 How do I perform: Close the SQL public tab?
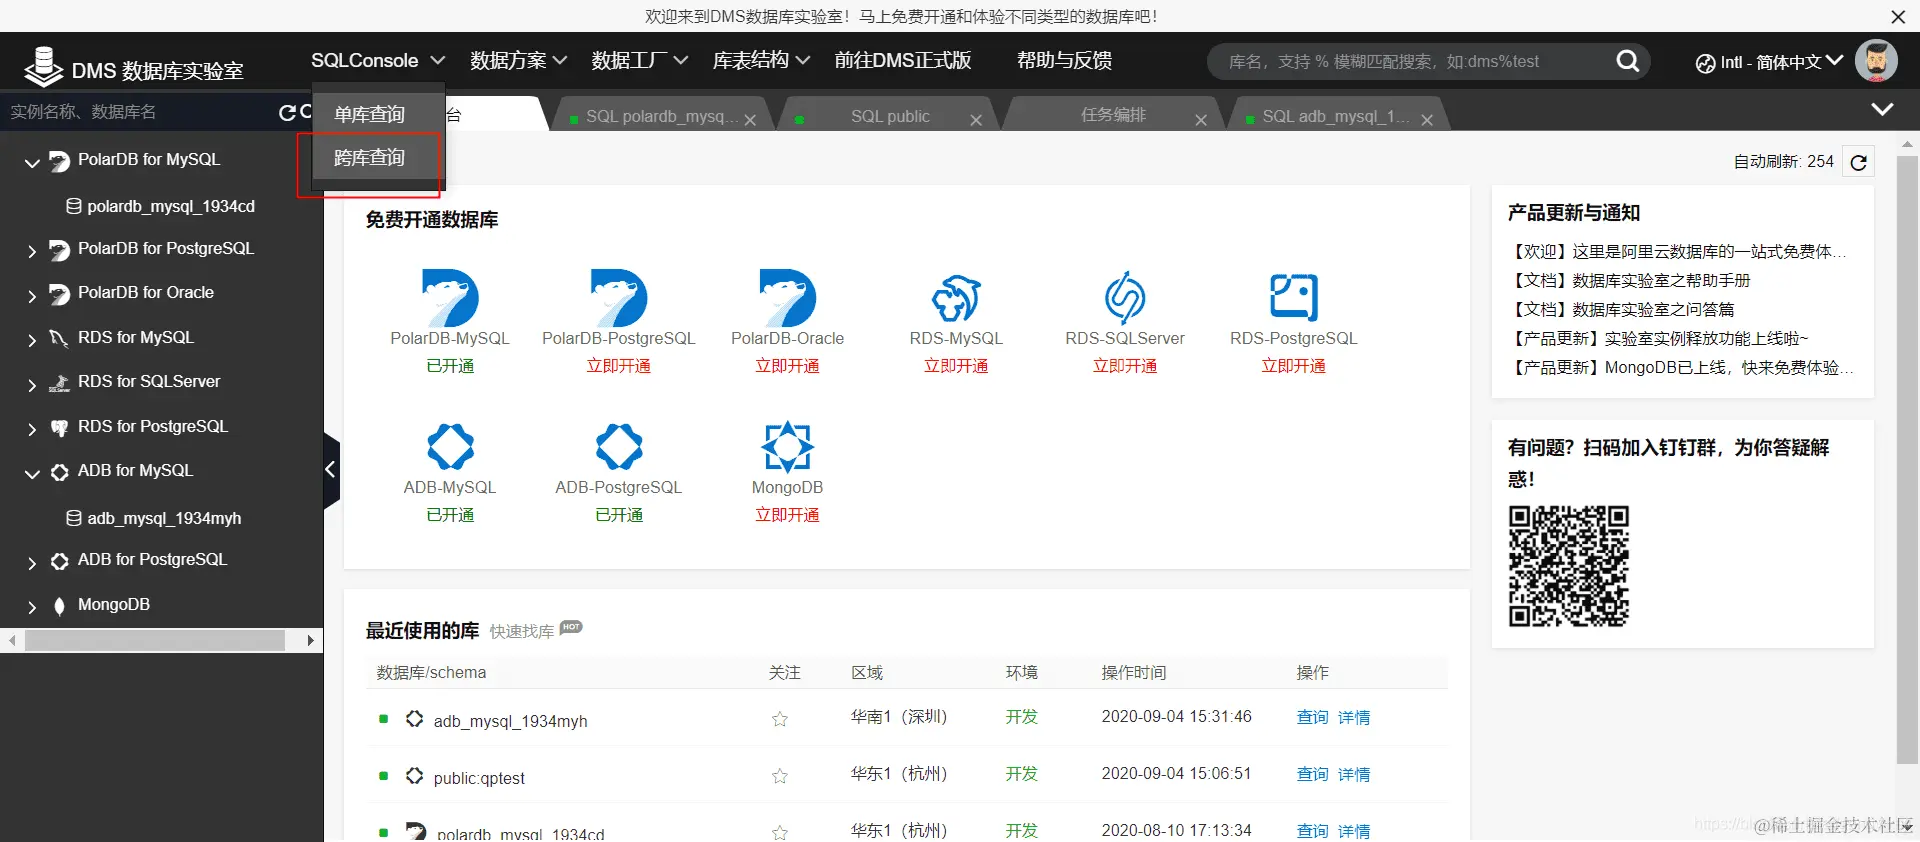[976, 119]
